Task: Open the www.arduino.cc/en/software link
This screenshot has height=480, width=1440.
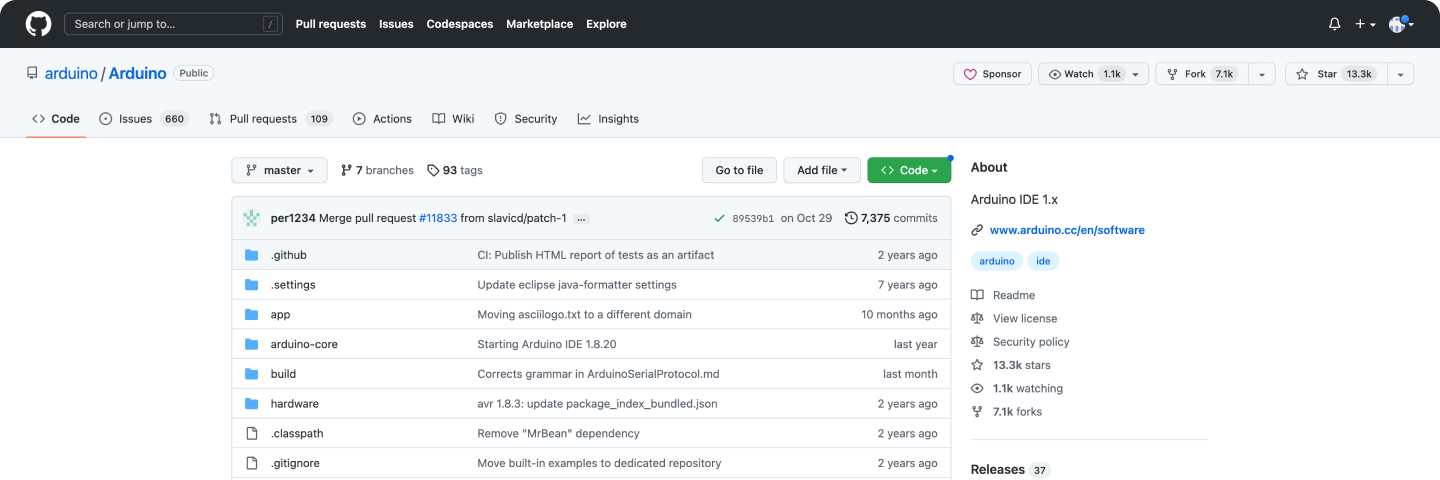Action: click(1067, 230)
